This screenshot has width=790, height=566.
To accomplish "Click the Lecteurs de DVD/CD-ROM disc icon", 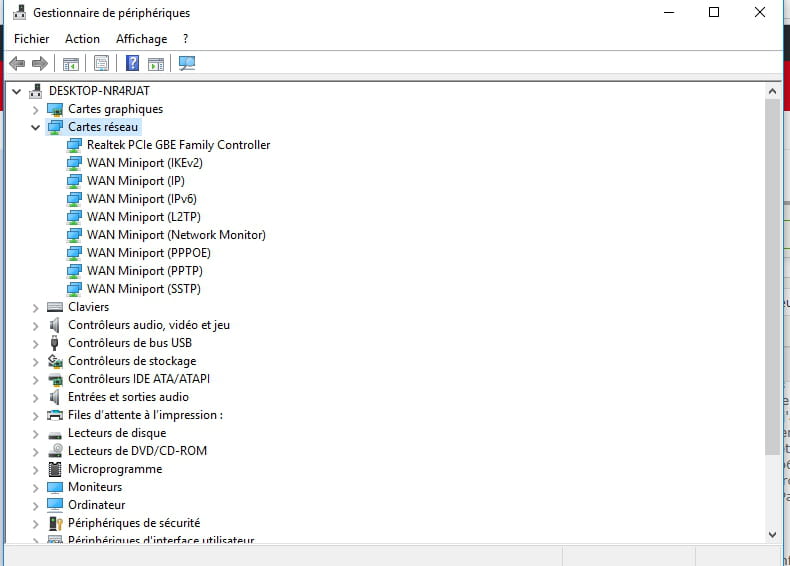I will pyautogui.click(x=55, y=451).
